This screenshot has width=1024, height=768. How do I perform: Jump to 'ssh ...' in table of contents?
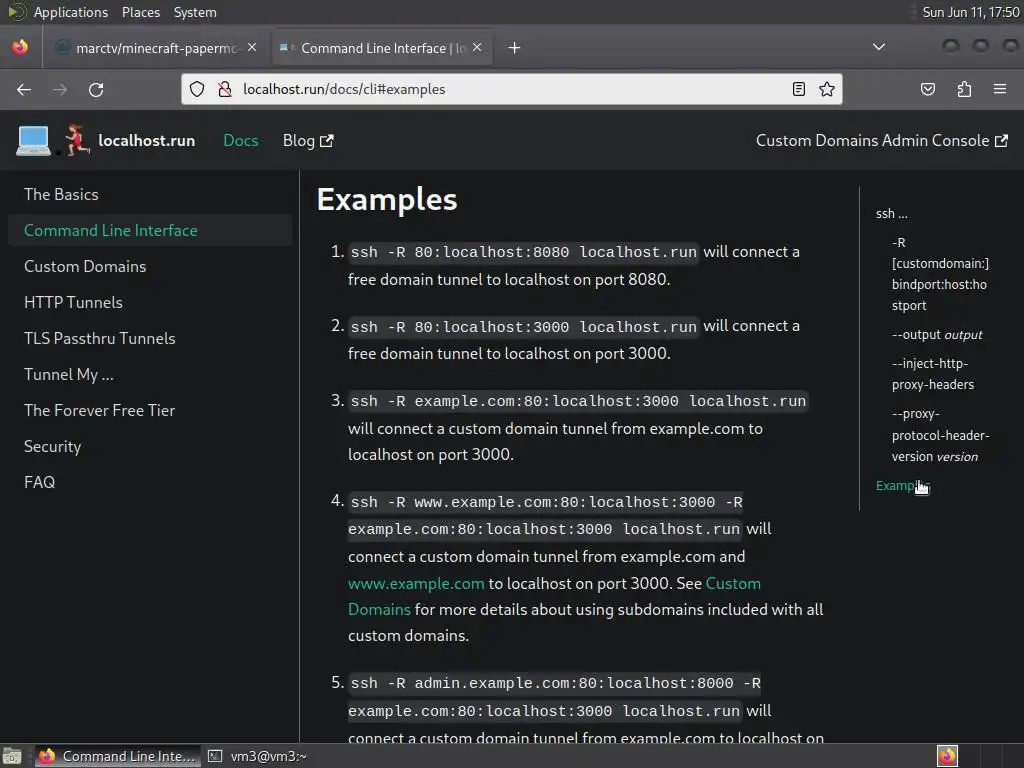click(x=891, y=214)
